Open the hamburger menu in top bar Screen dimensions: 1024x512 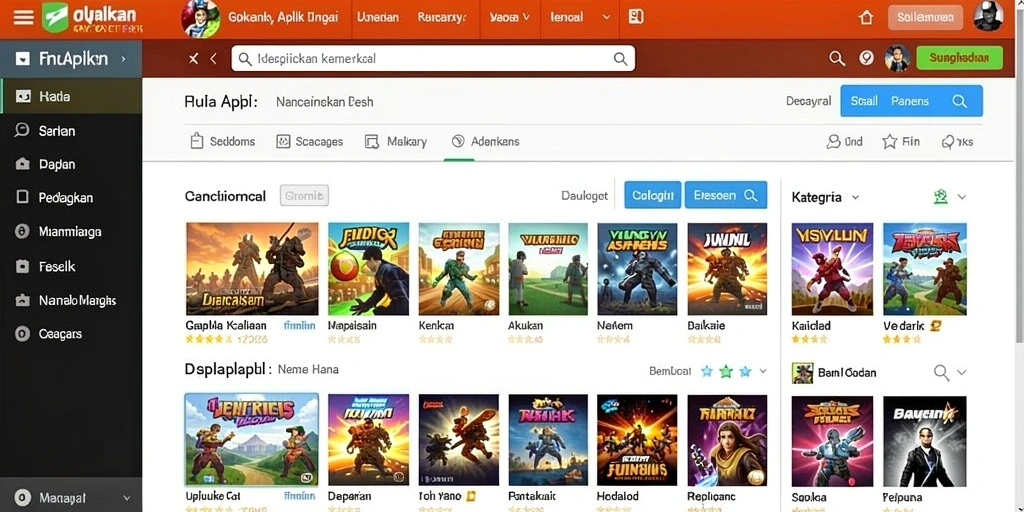point(23,18)
